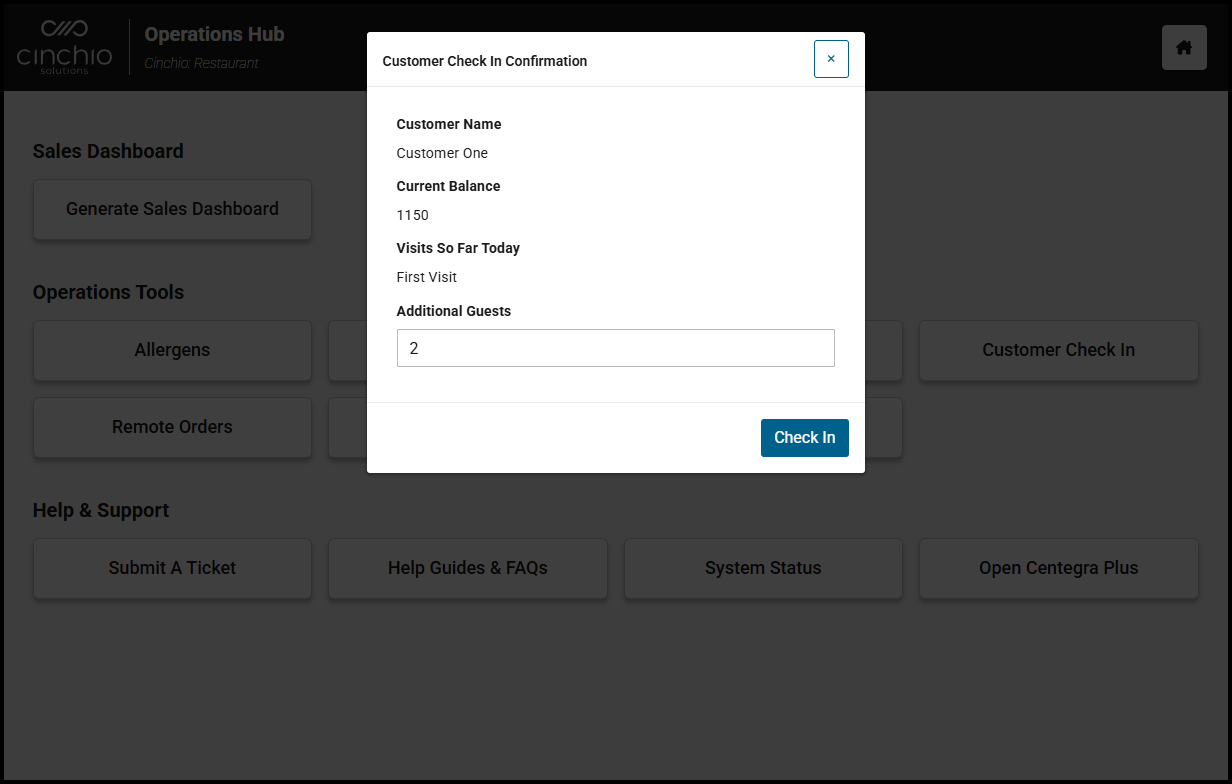
Task: Launch Open Centegra Plus
Action: (x=1058, y=568)
